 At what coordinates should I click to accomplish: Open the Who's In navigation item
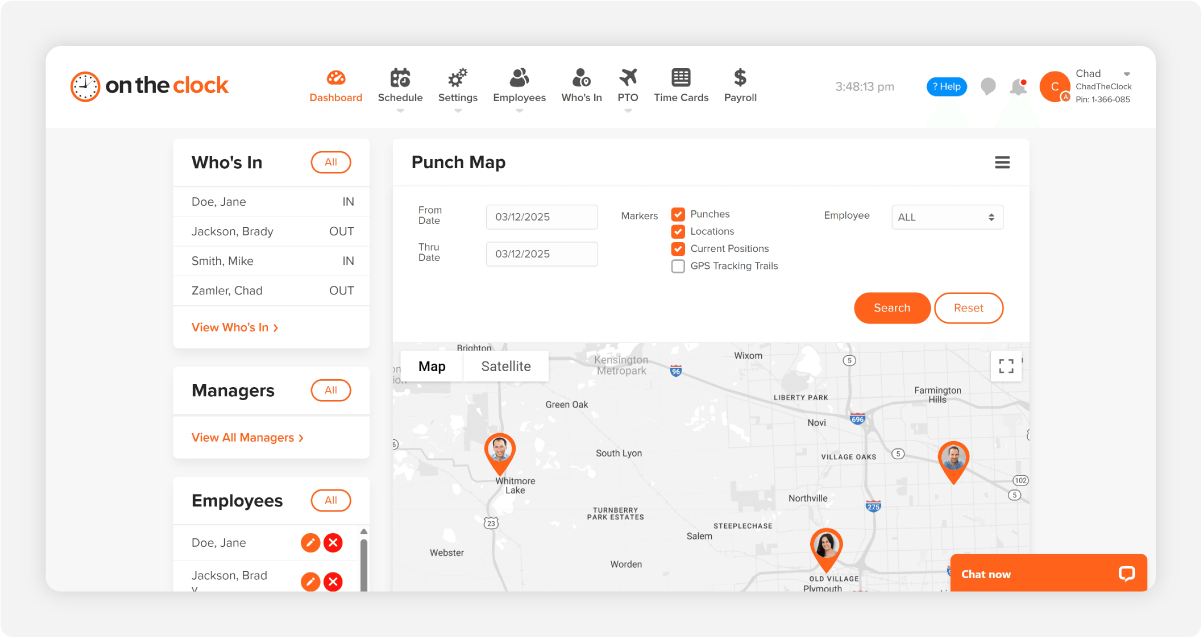[x=581, y=86]
